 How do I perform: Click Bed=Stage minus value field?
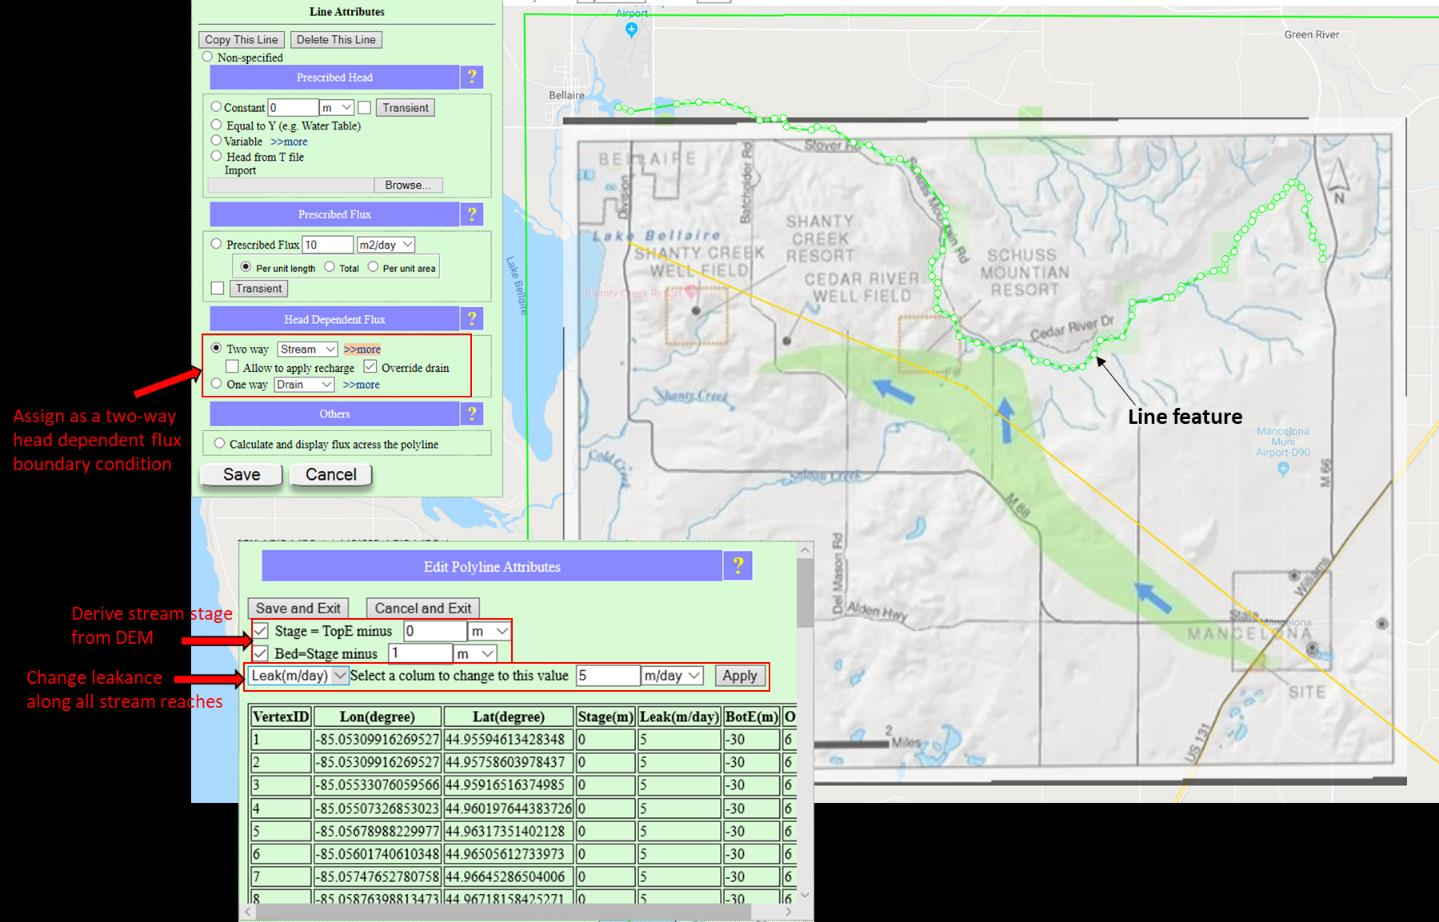click(x=420, y=654)
